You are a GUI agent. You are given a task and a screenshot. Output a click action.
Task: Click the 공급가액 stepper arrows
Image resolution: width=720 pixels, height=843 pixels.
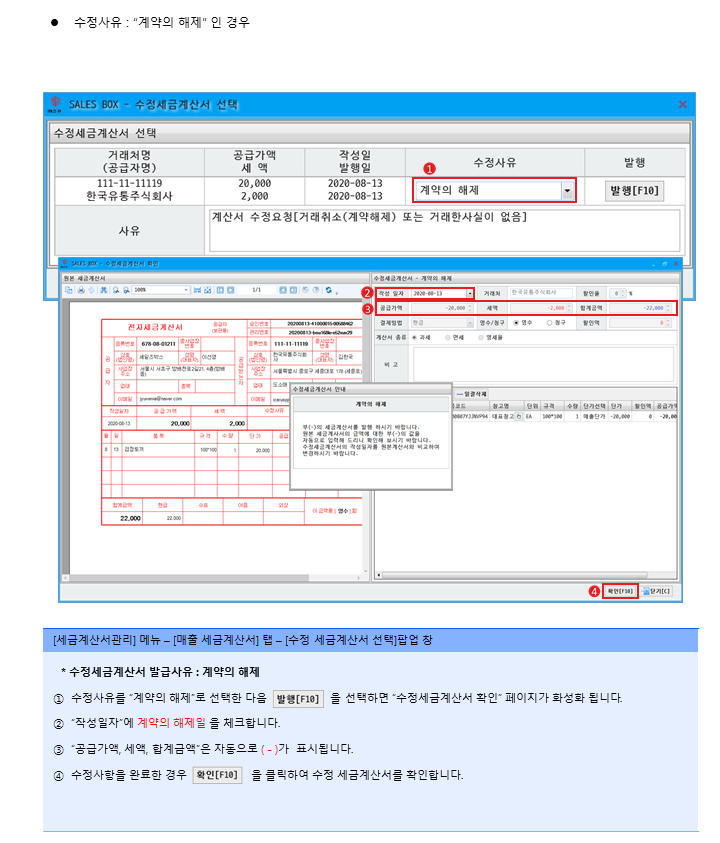coord(470,308)
